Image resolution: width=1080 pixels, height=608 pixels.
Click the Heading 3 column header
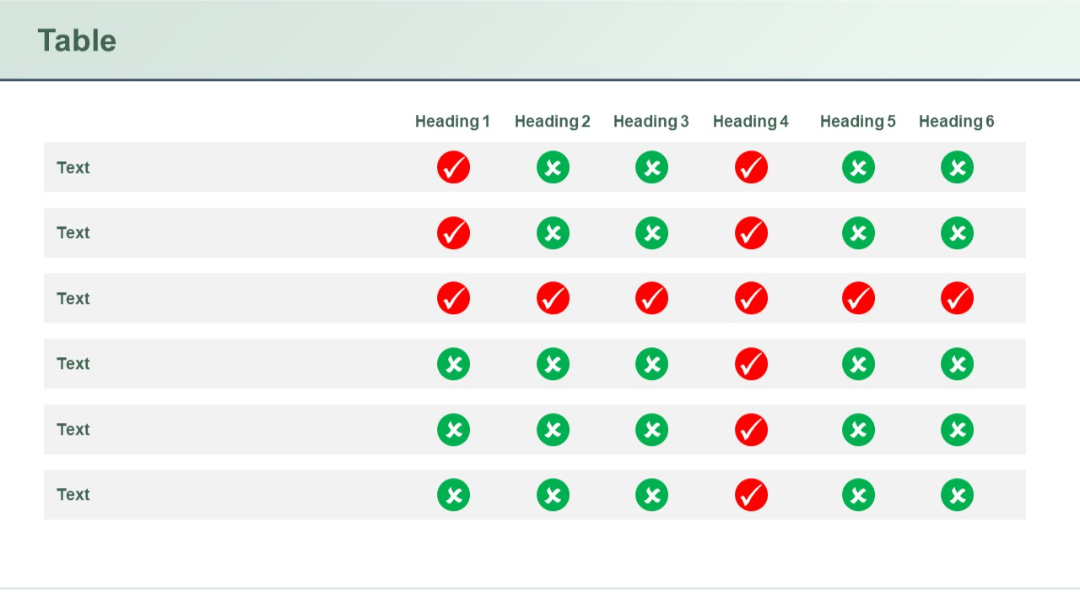pos(651,121)
